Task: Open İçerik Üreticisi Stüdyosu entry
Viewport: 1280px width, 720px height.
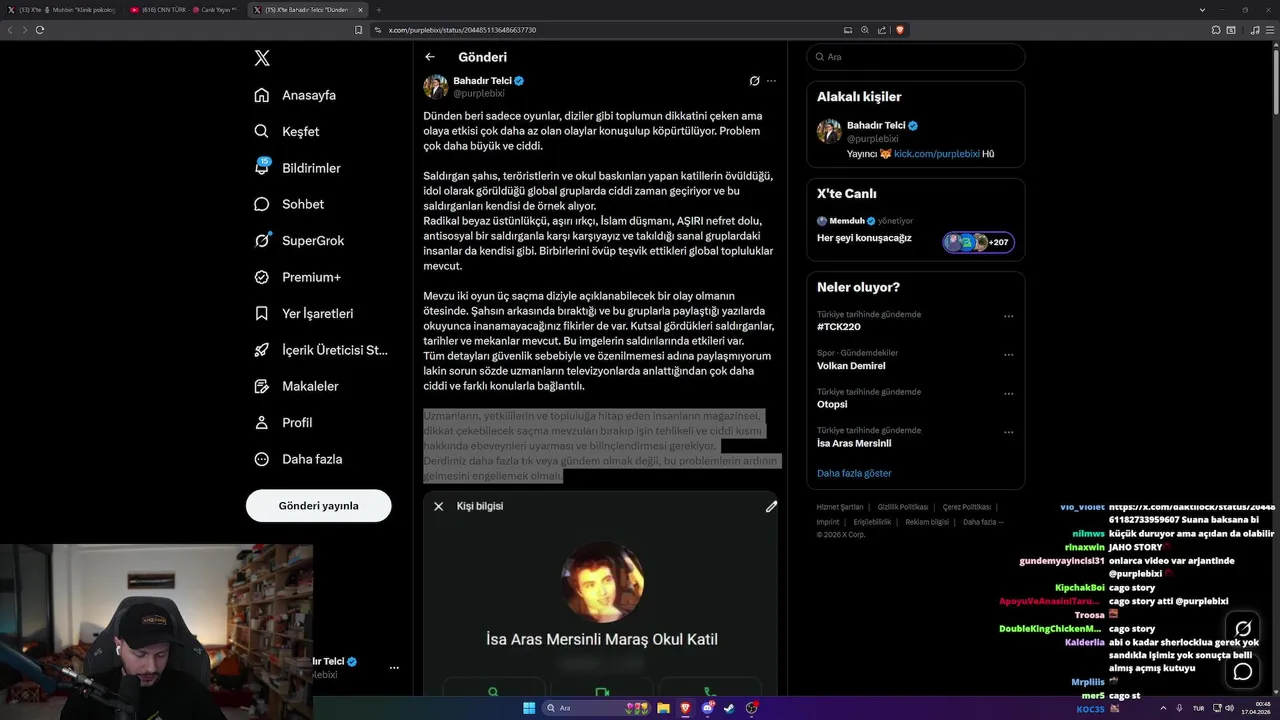Action: (x=320, y=350)
